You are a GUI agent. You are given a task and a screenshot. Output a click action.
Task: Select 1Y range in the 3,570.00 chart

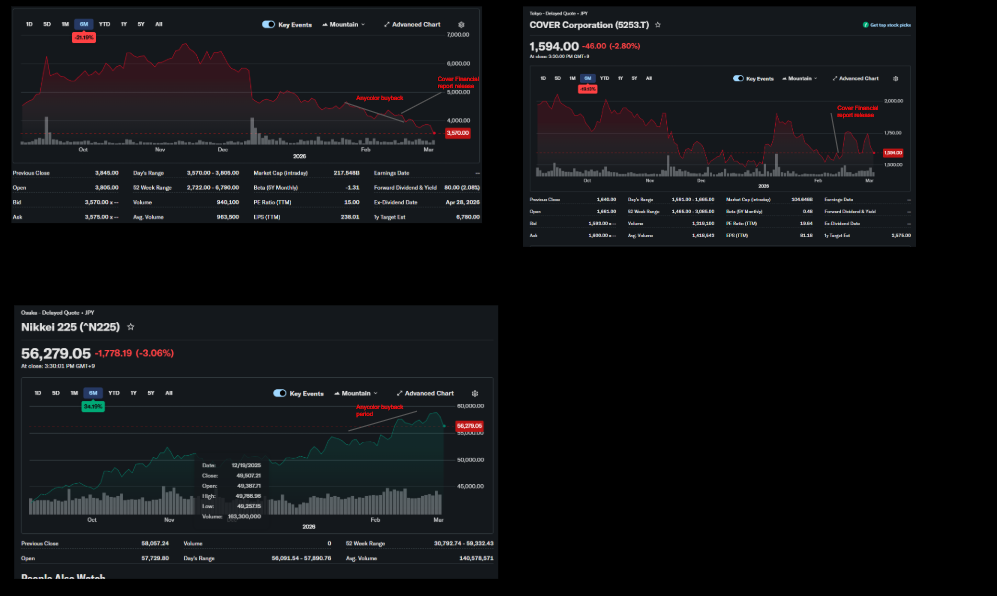[x=124, y=24]
